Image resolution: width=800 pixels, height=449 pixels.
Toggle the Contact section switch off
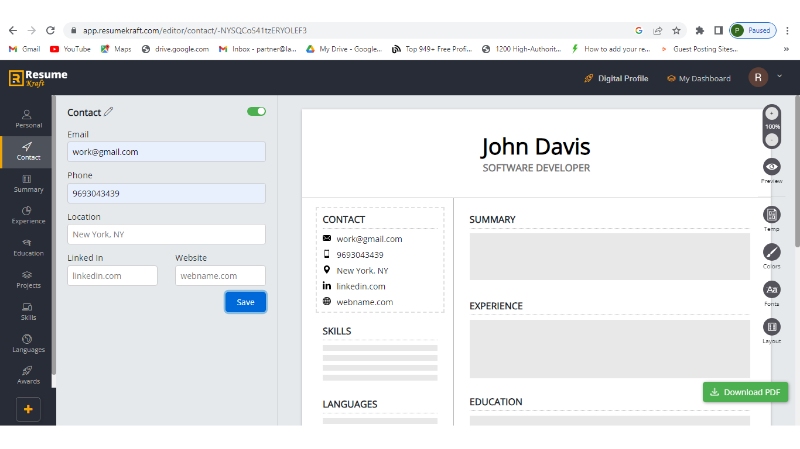pos(256,112)
